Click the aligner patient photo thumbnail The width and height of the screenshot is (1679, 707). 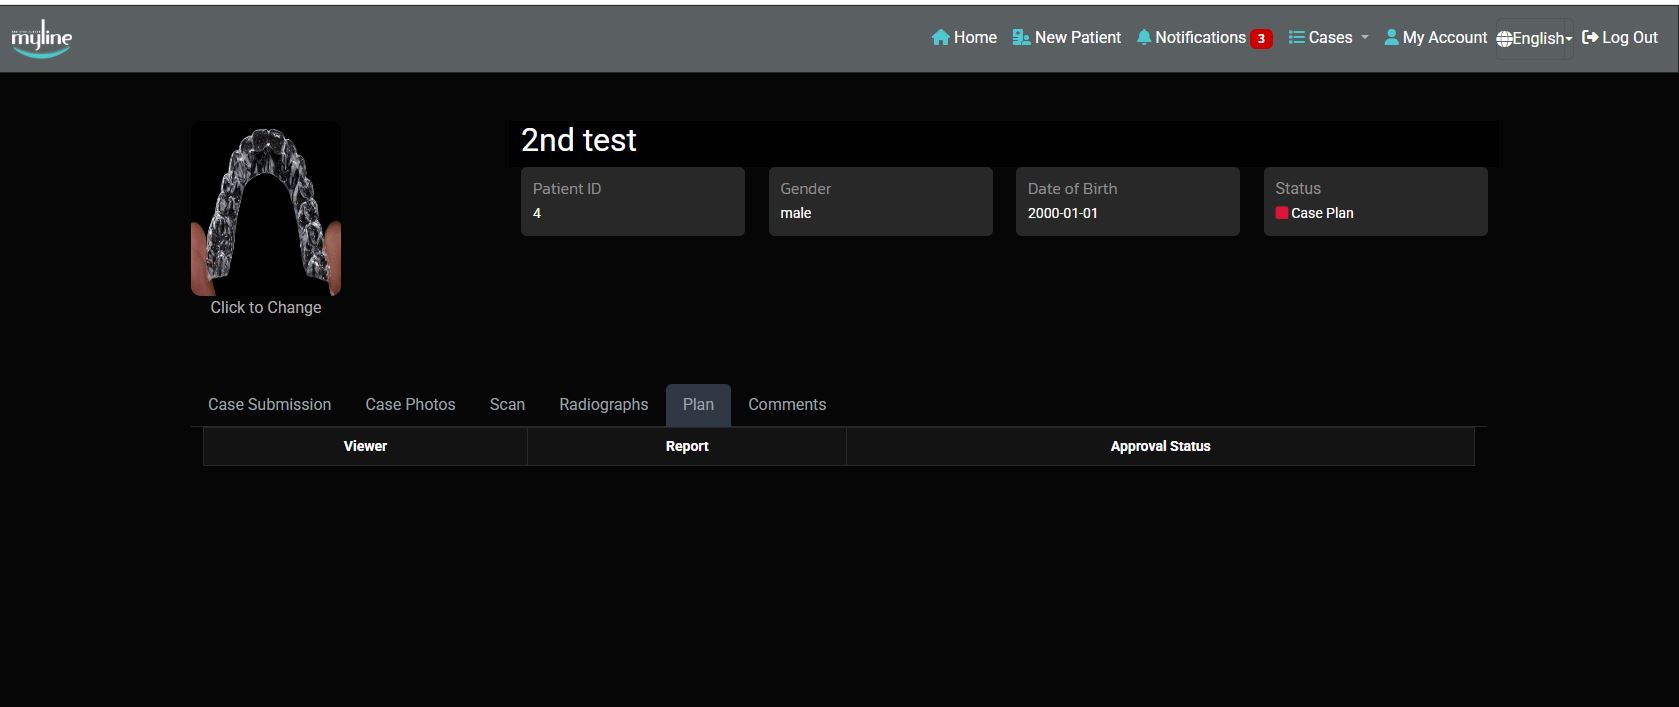[266, 209]
